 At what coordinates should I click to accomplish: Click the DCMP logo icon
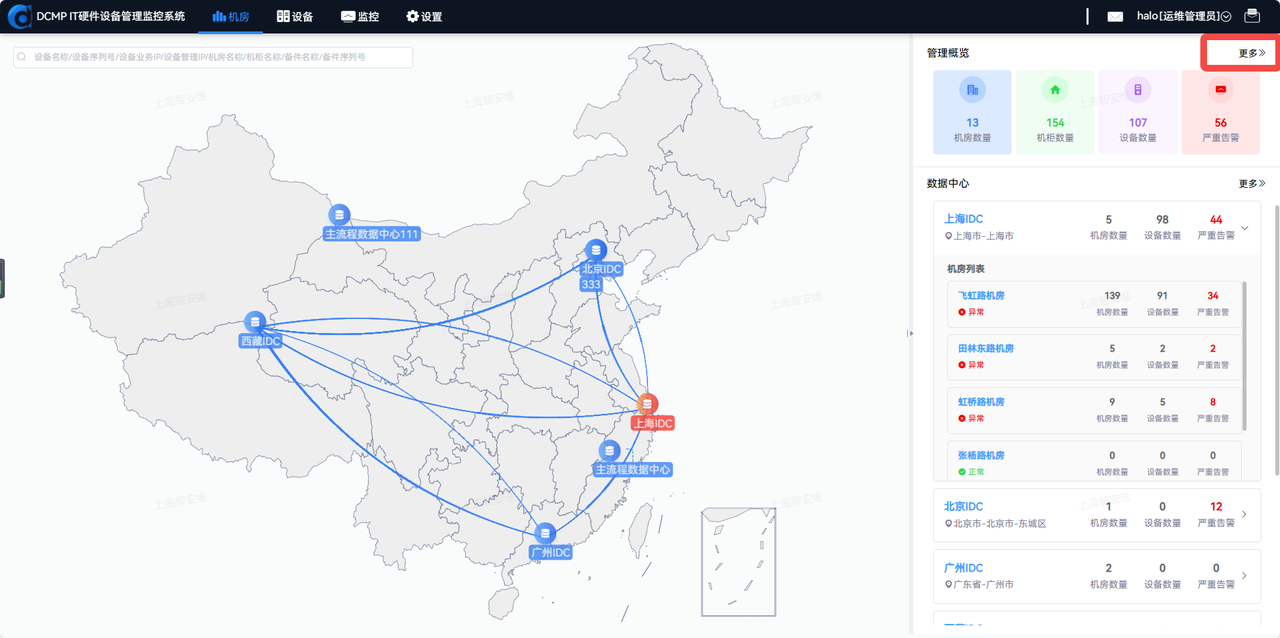point(19,16)
